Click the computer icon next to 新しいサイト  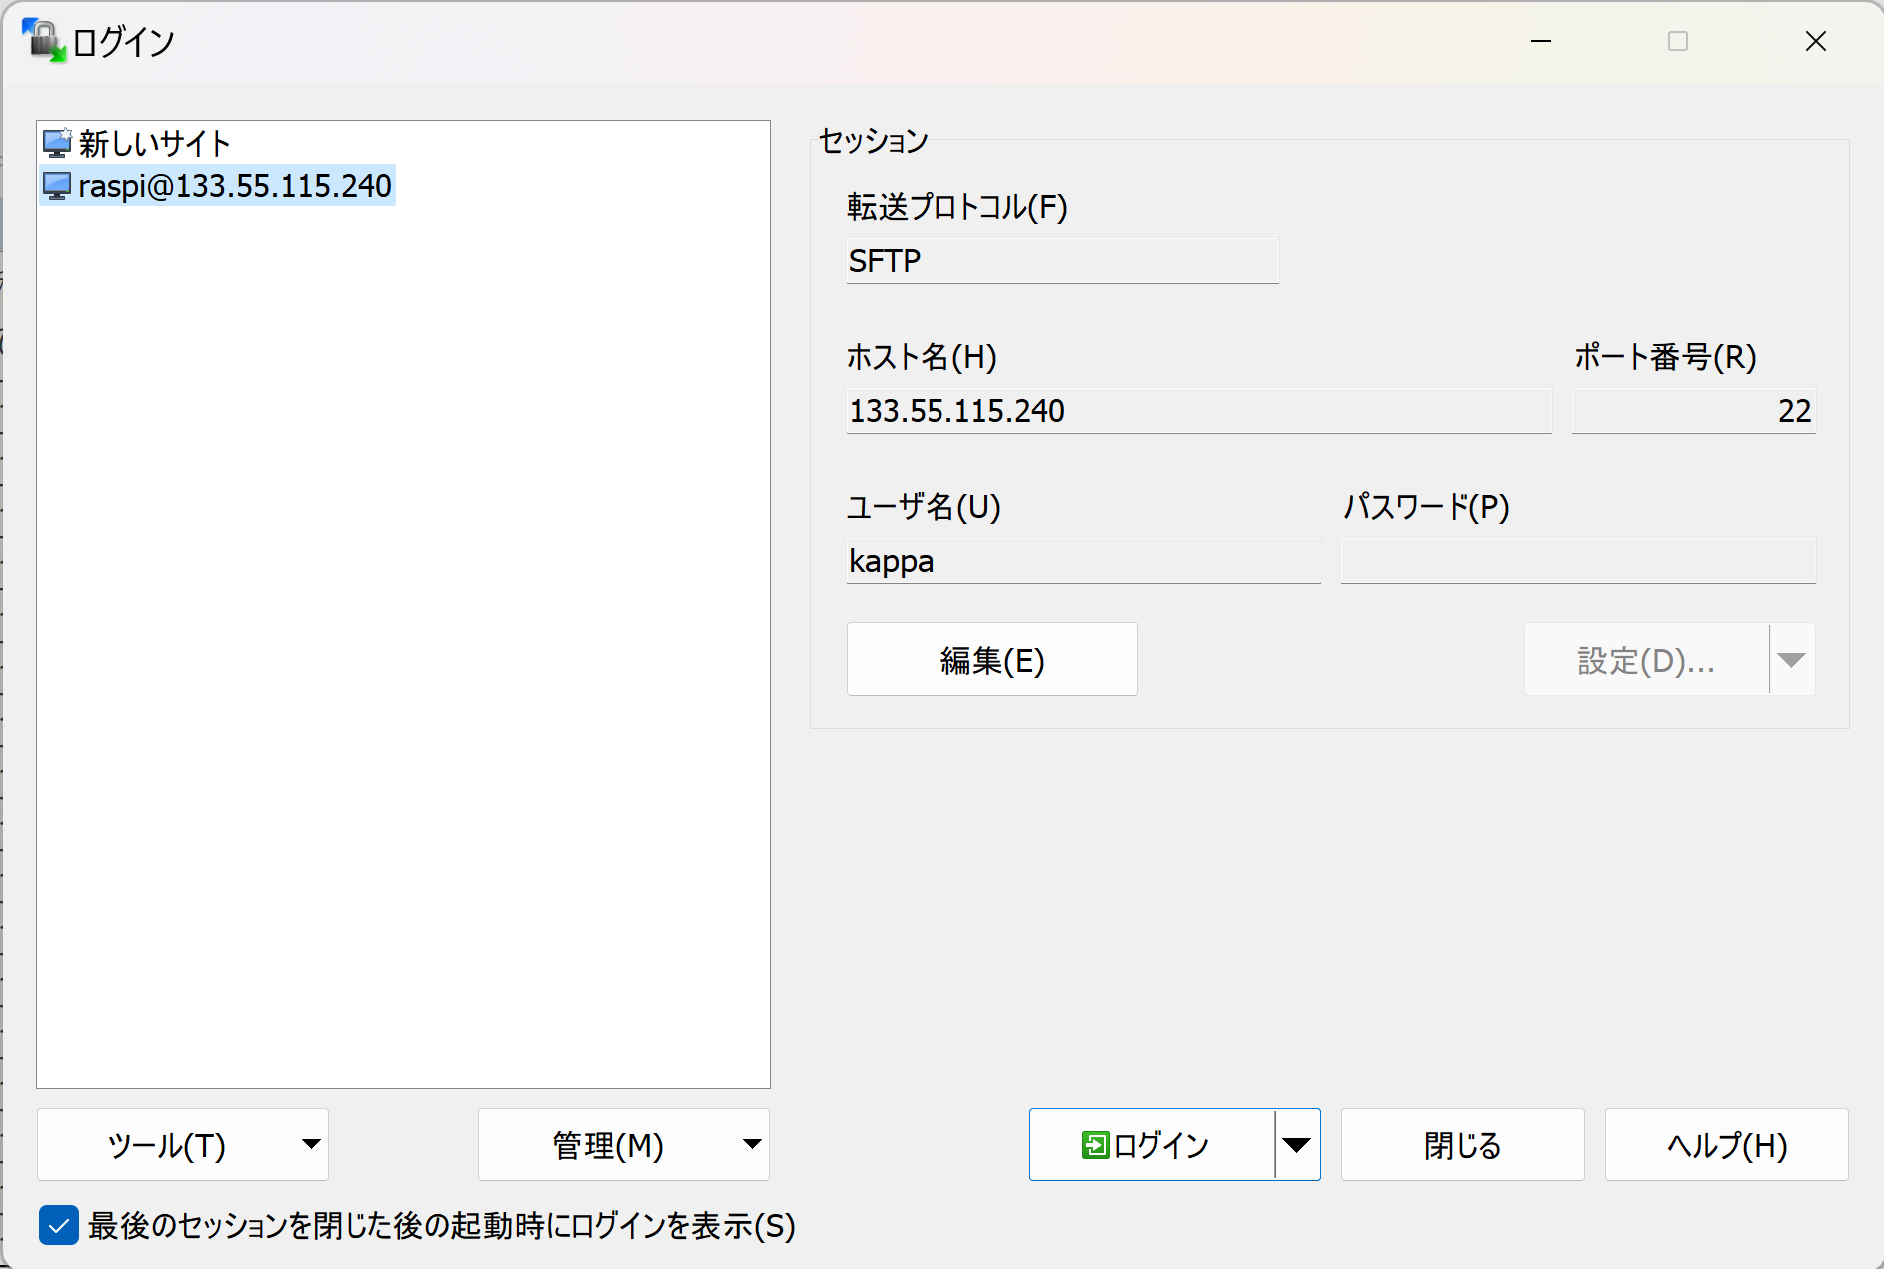coord(57,142)
